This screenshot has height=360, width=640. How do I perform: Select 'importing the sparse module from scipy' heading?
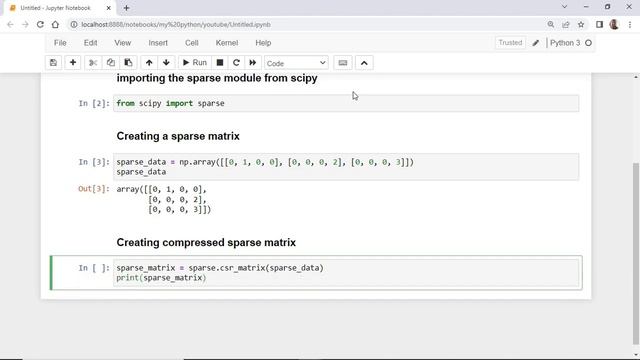click(x=217, y=78)
